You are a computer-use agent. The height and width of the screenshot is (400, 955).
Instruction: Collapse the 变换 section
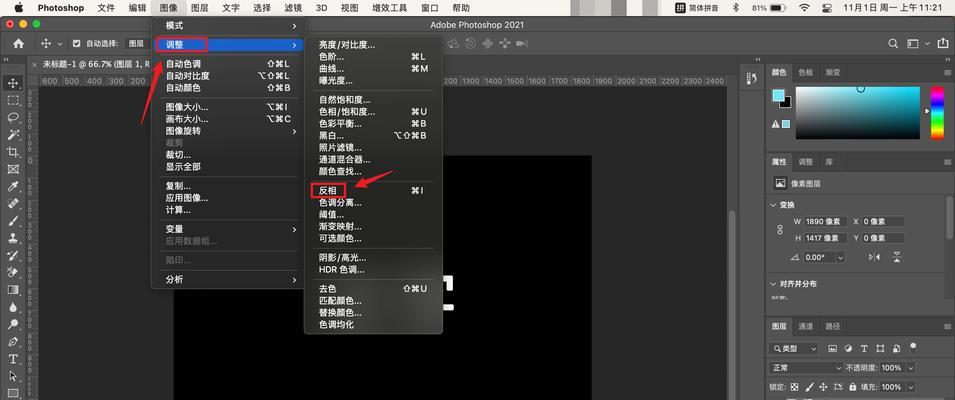[774, 205]
